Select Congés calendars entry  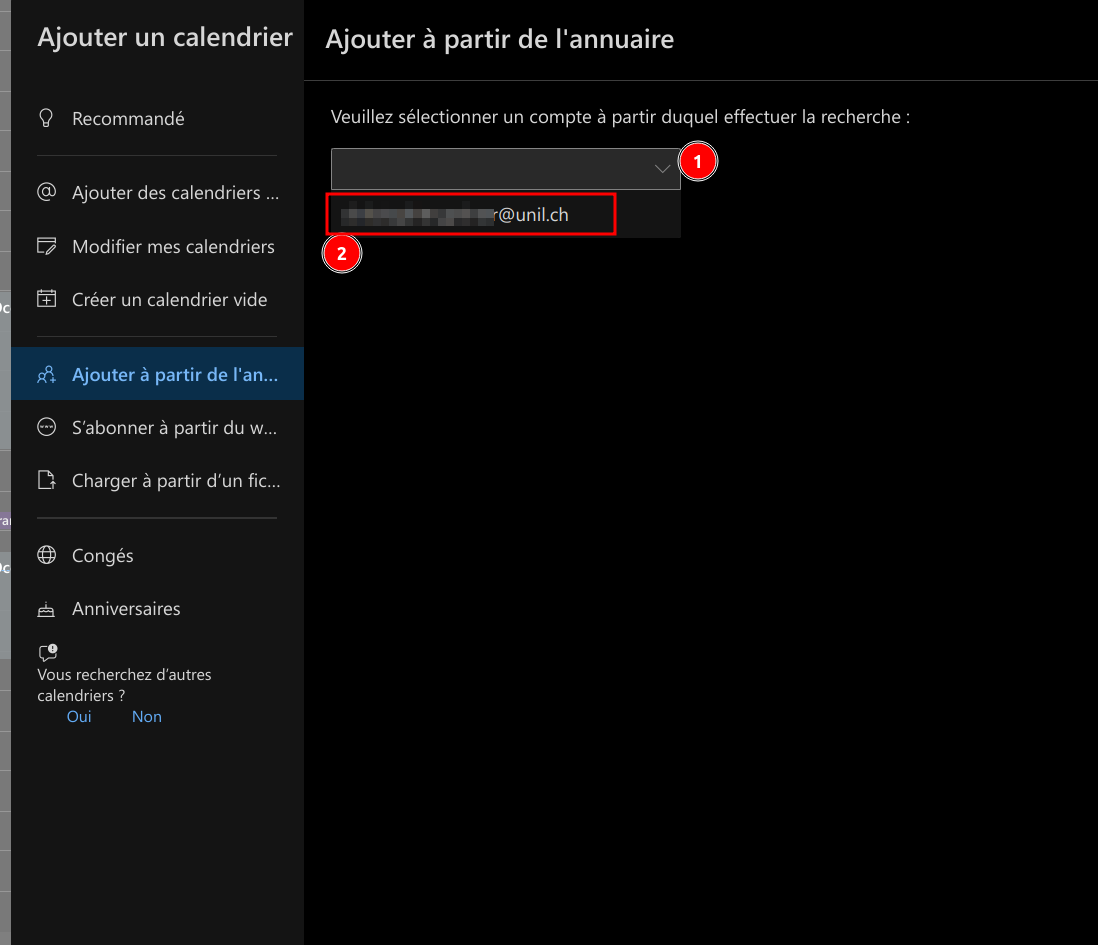click(102, 555)
